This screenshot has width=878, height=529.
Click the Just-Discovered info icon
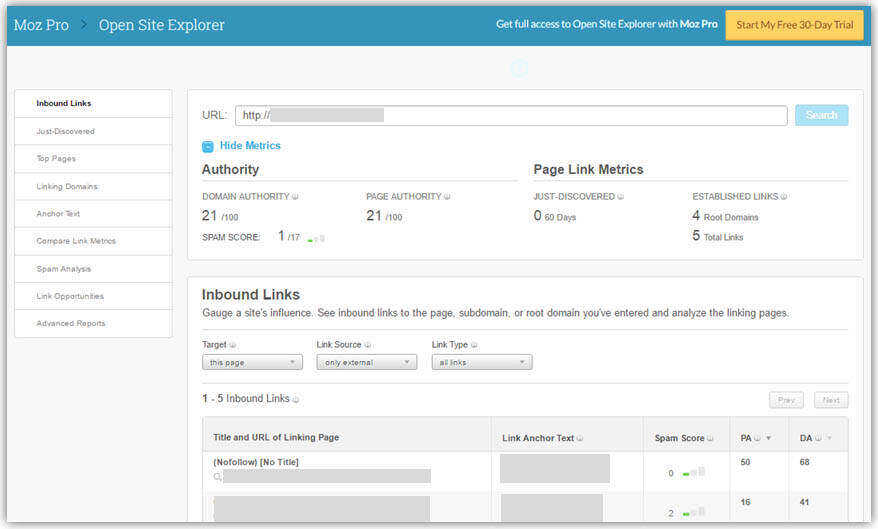(x=620, y=197)
